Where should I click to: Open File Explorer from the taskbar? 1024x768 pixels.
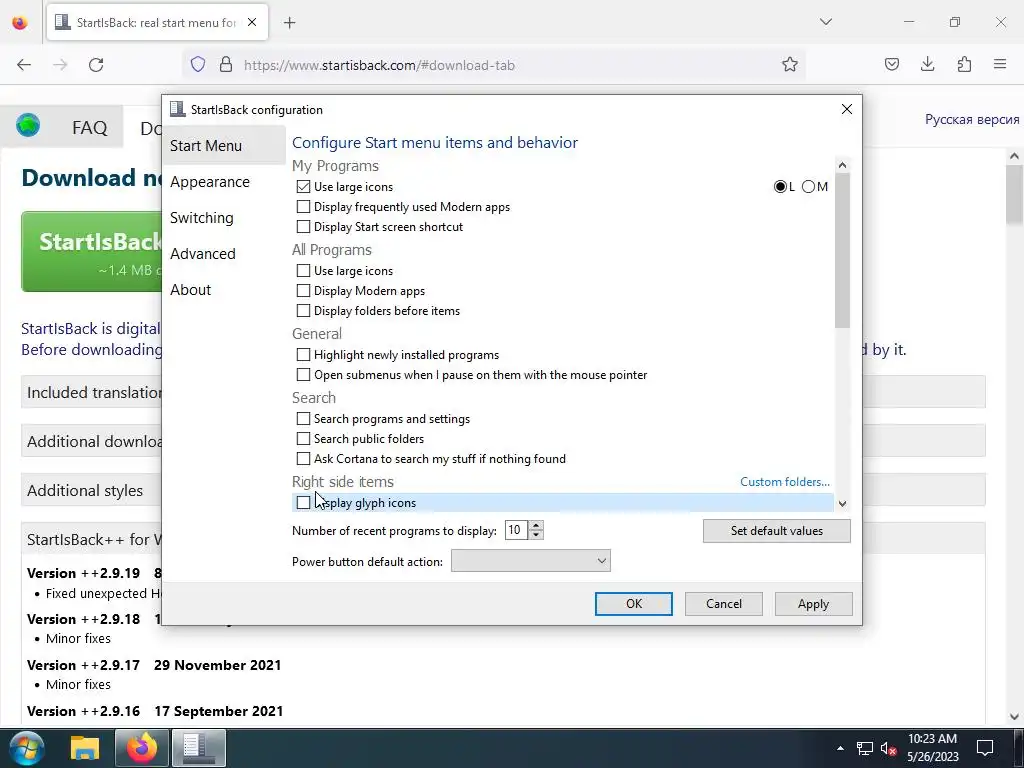tap(84, 748)
